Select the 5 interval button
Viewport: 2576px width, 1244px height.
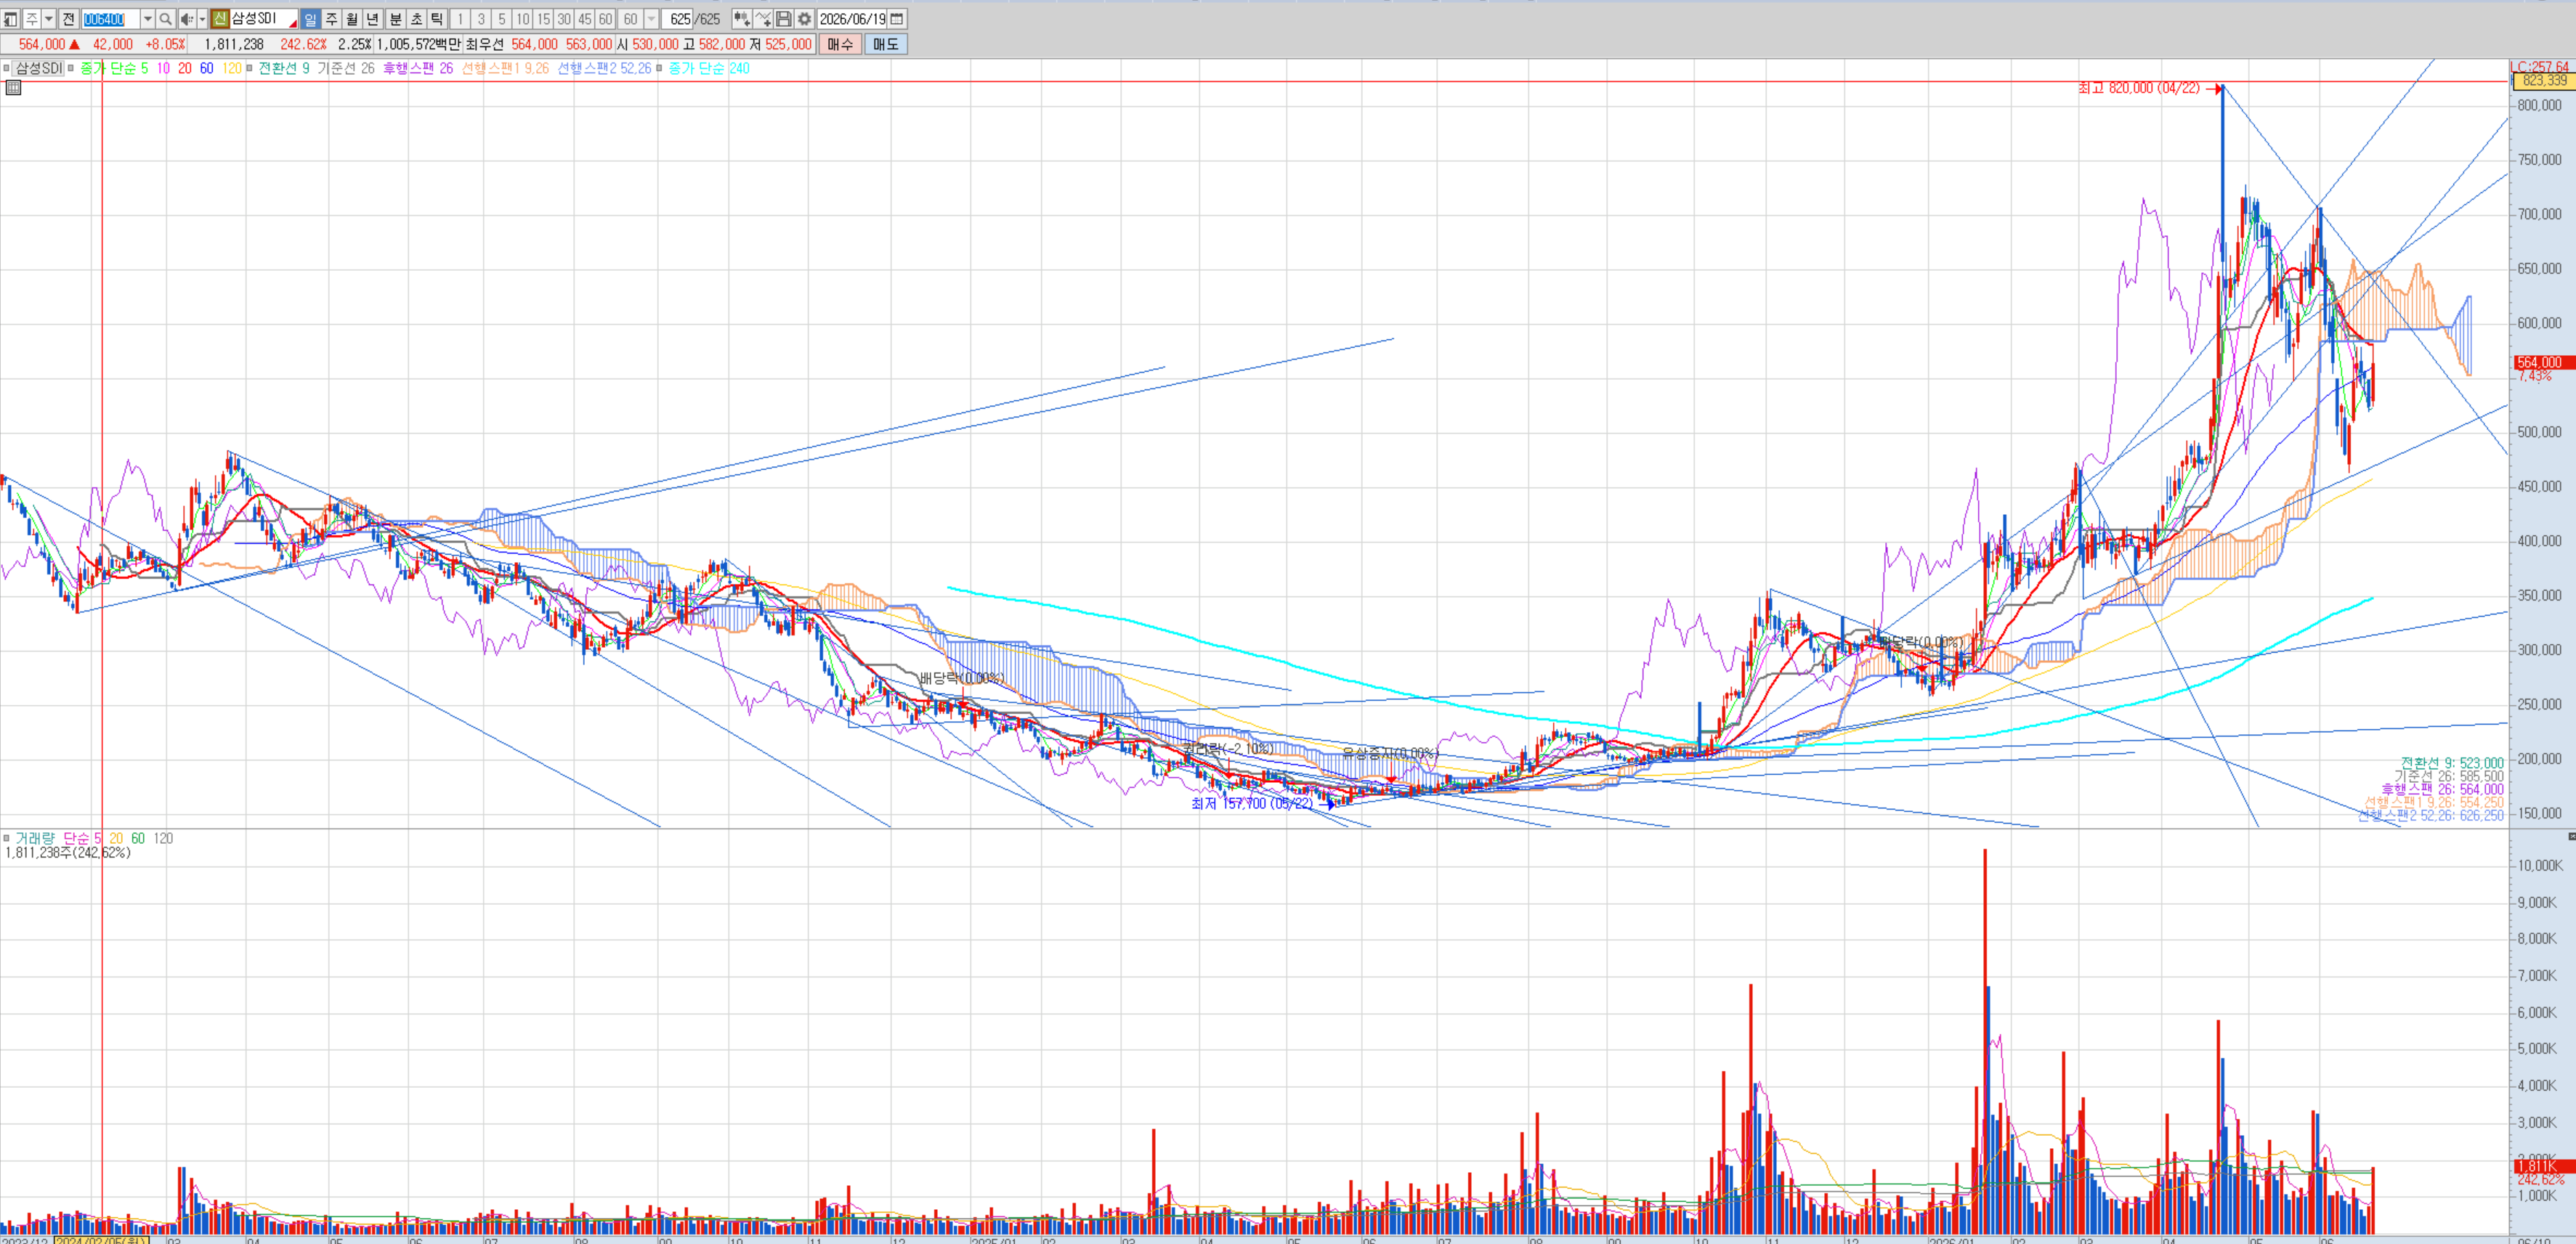(502, 19)
